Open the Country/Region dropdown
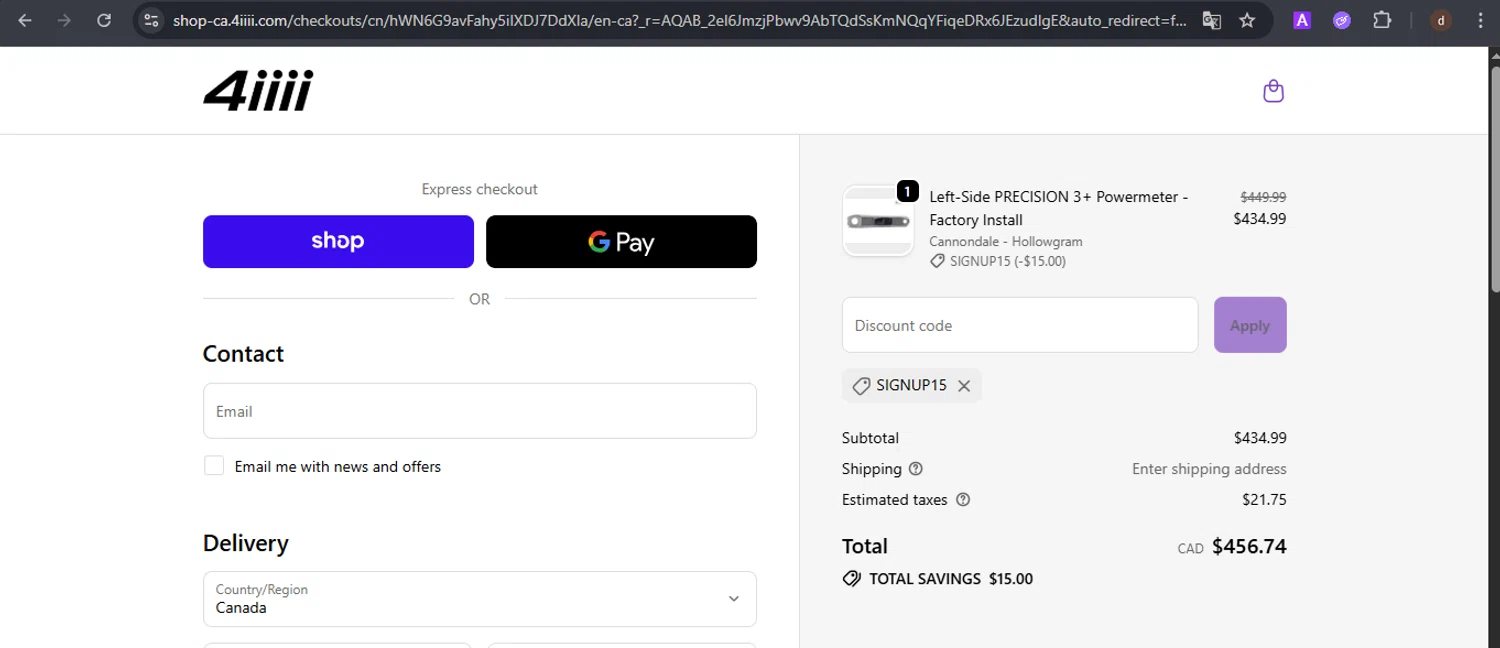 [x=480, y=599]
